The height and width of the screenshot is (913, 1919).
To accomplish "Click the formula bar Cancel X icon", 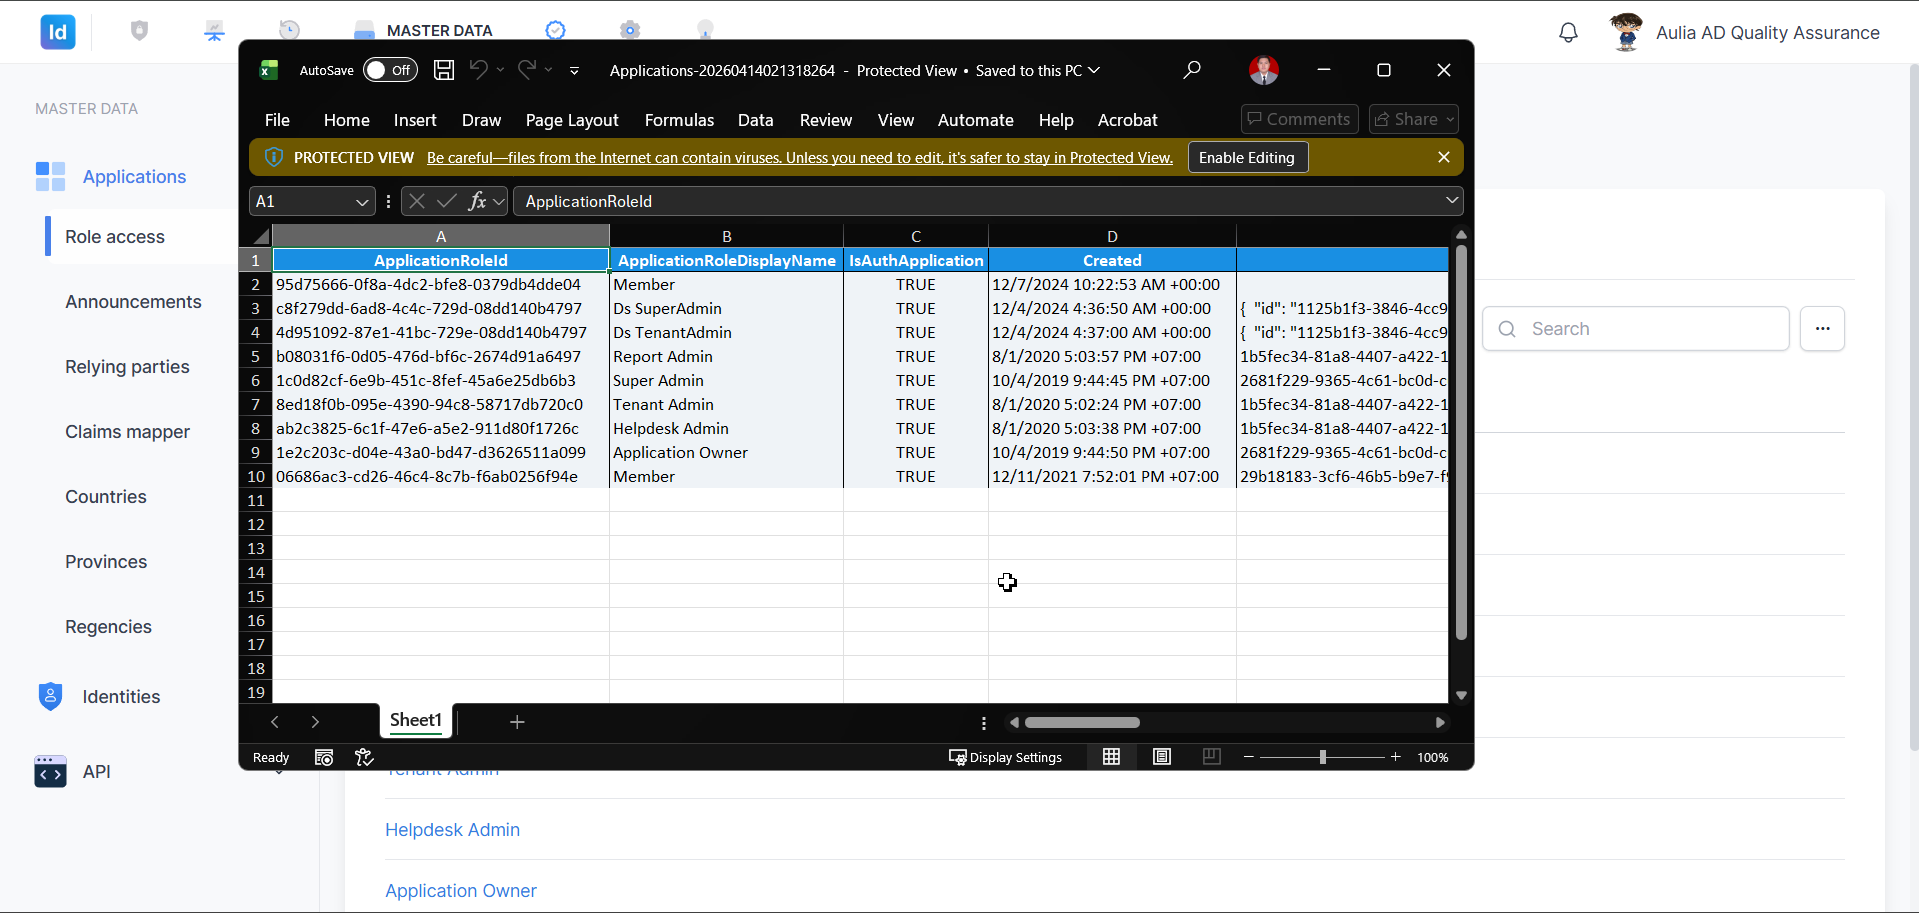I will click(x=417, y=201).
